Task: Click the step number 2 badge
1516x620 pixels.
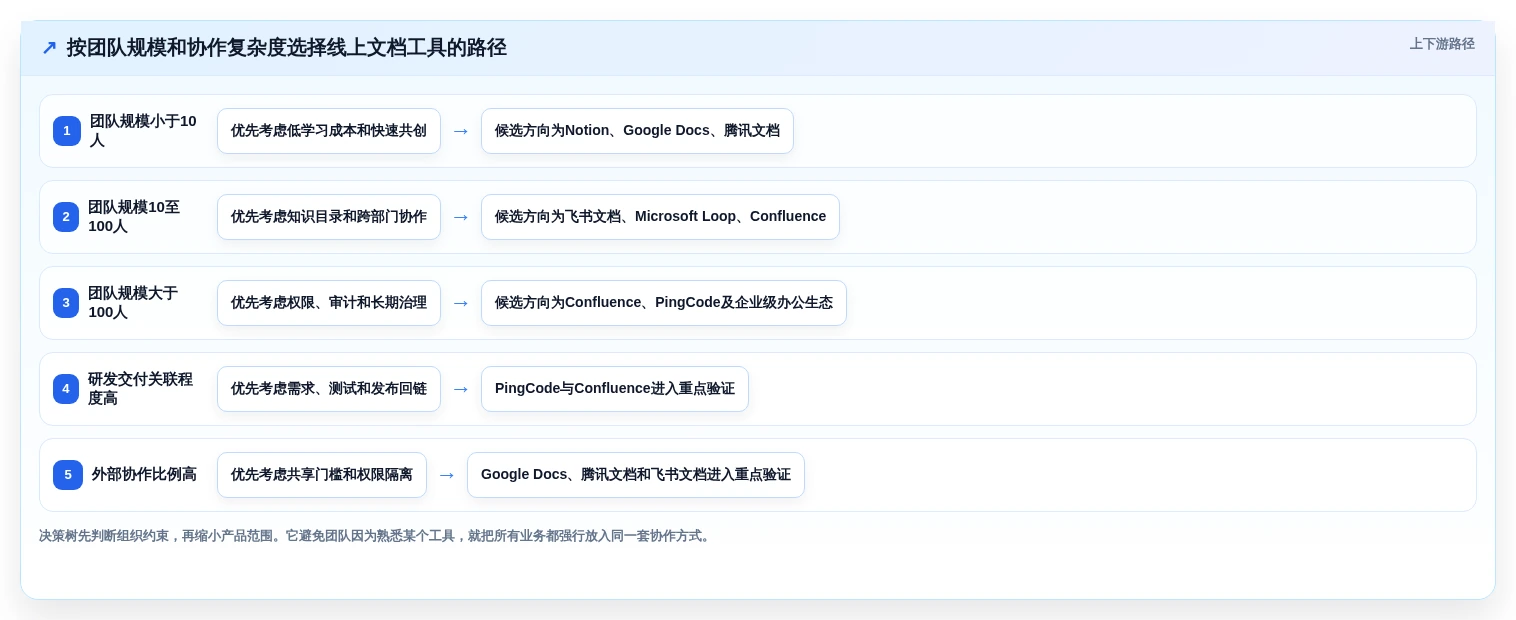Action: 66,217
